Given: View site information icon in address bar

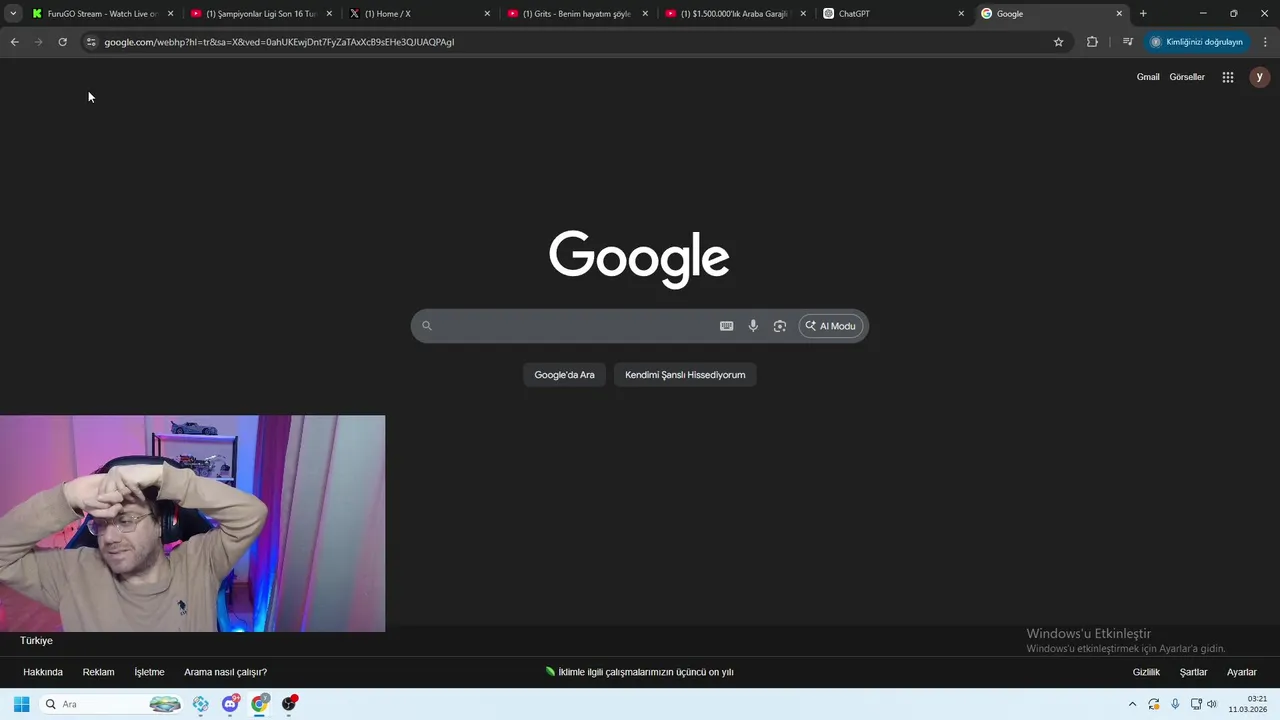Looking at the screenshot, I should tap(91, 42).
